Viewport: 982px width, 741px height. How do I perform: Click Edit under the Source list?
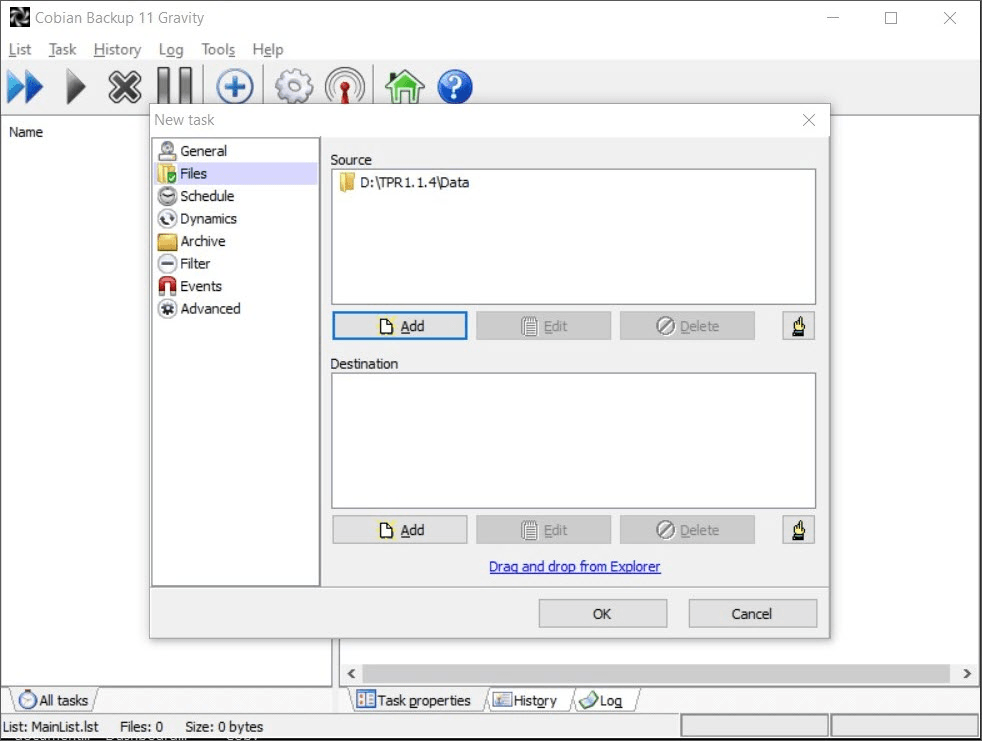tap(543, 326)
